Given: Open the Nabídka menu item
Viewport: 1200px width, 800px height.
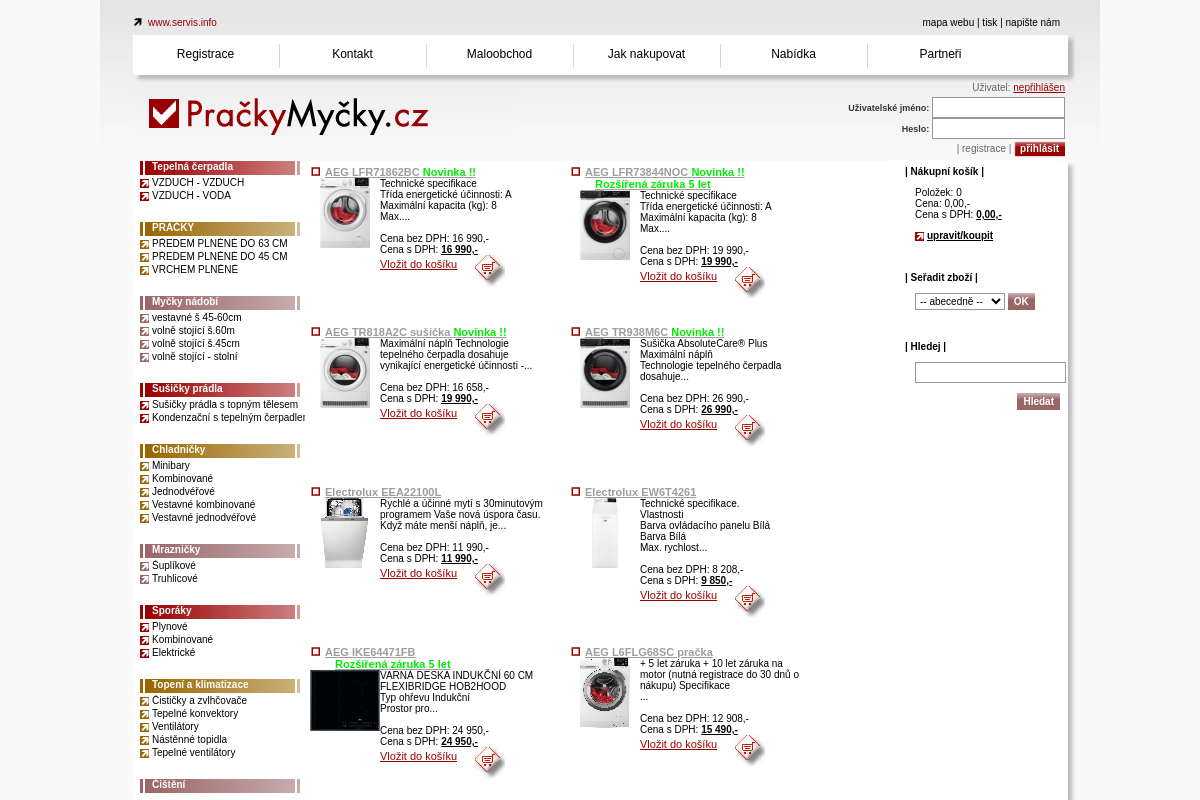Looking at the screenshot, I should (x=793, y=54).
